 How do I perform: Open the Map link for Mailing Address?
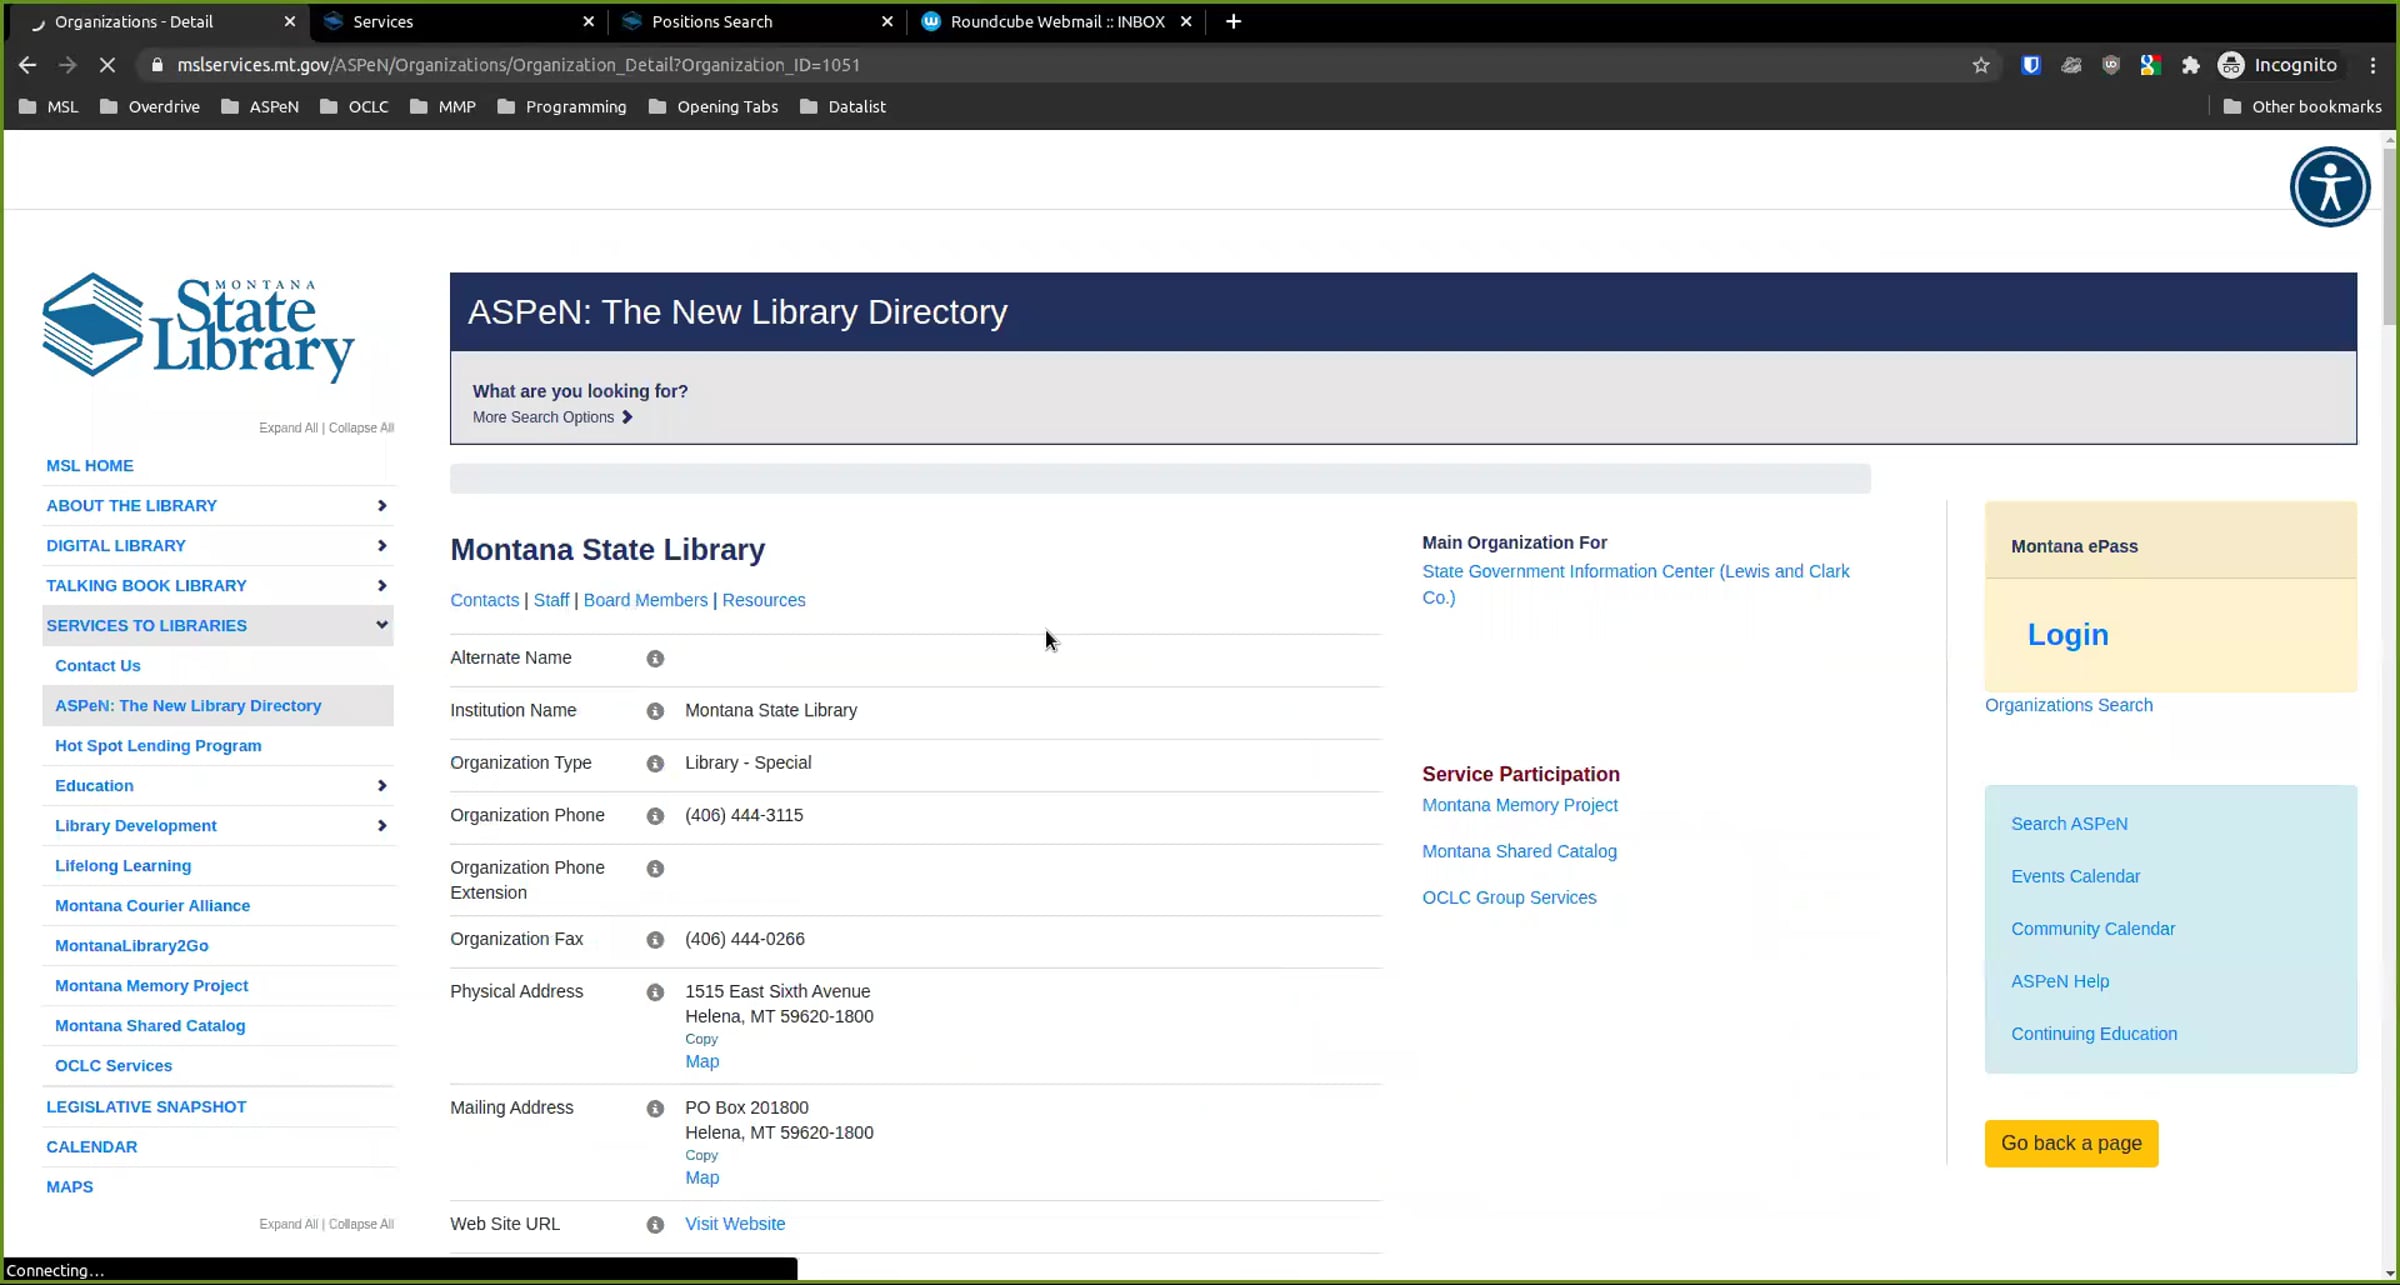click(x=702, y=1178)
